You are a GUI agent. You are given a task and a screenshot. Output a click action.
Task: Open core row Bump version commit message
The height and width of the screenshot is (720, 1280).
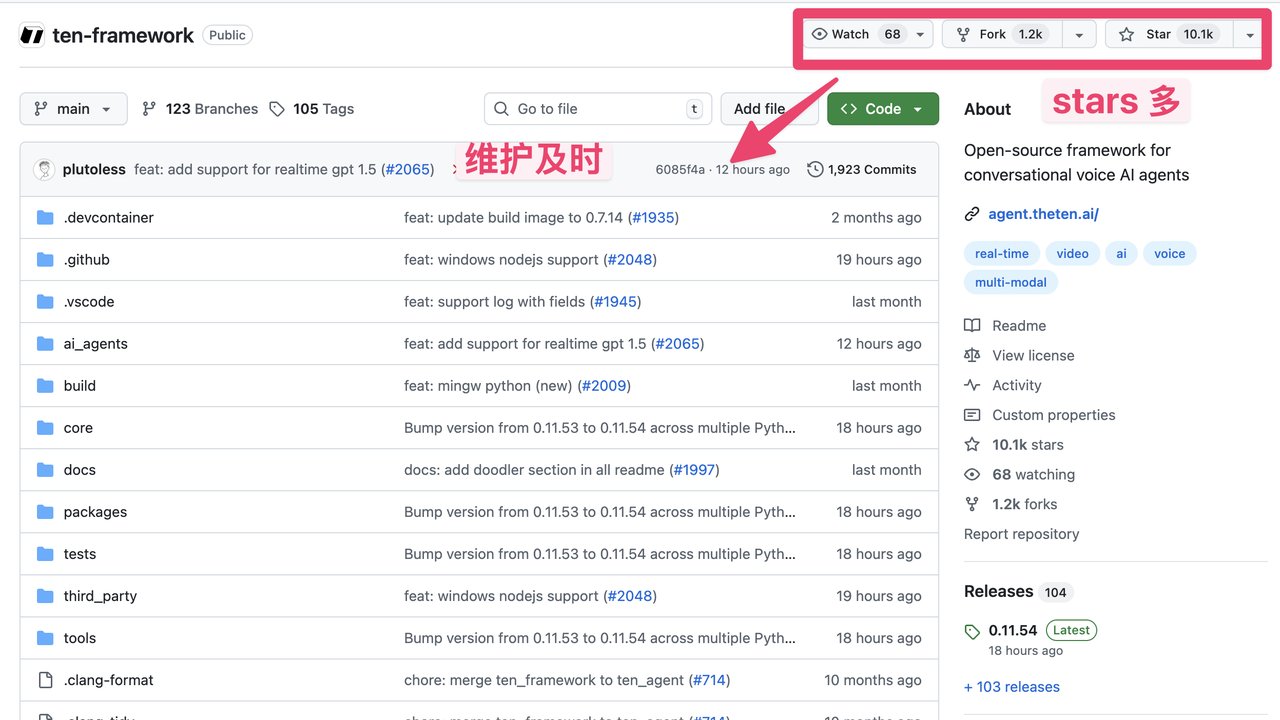point(600,427)
